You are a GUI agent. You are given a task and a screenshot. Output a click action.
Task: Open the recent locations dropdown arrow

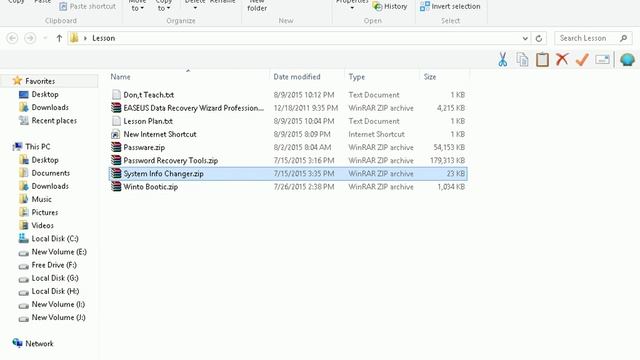[45, 38]
